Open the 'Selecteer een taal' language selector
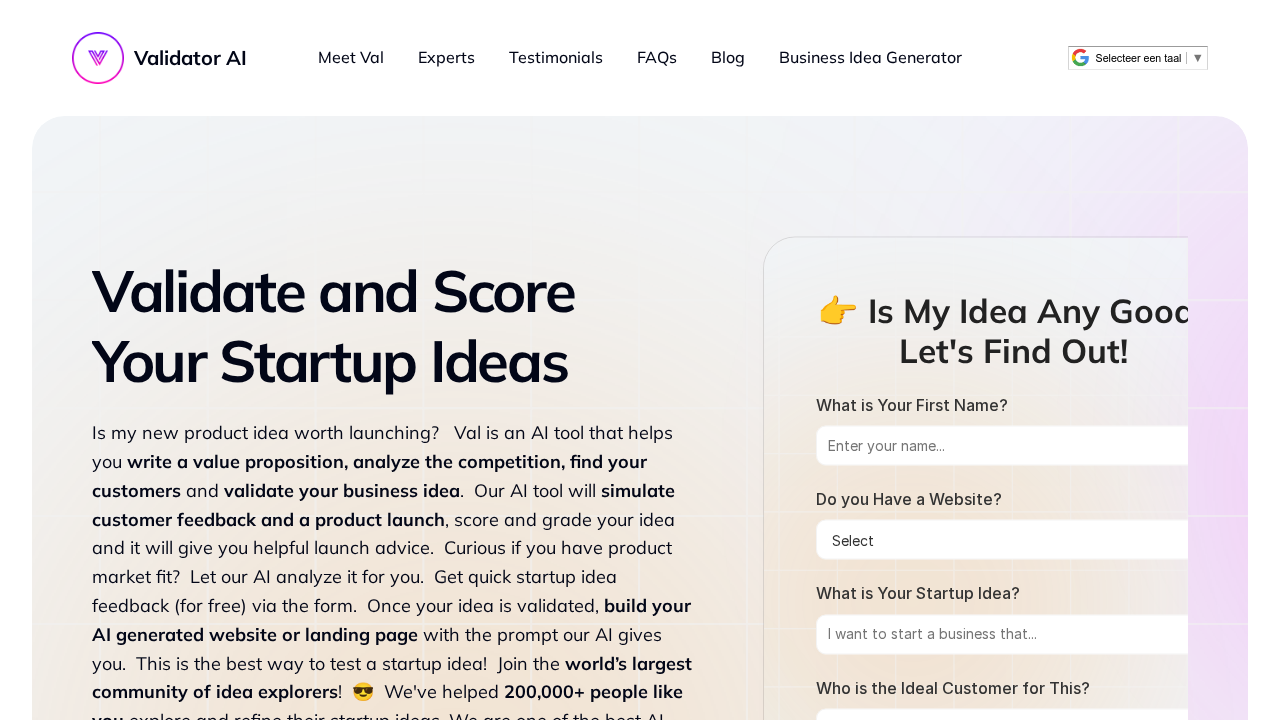 point(1138,58)
